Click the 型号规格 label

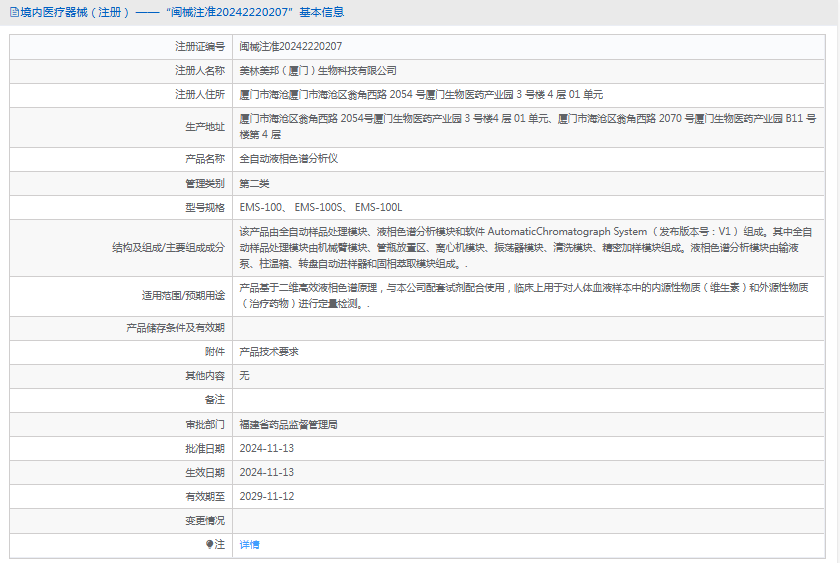205,208
